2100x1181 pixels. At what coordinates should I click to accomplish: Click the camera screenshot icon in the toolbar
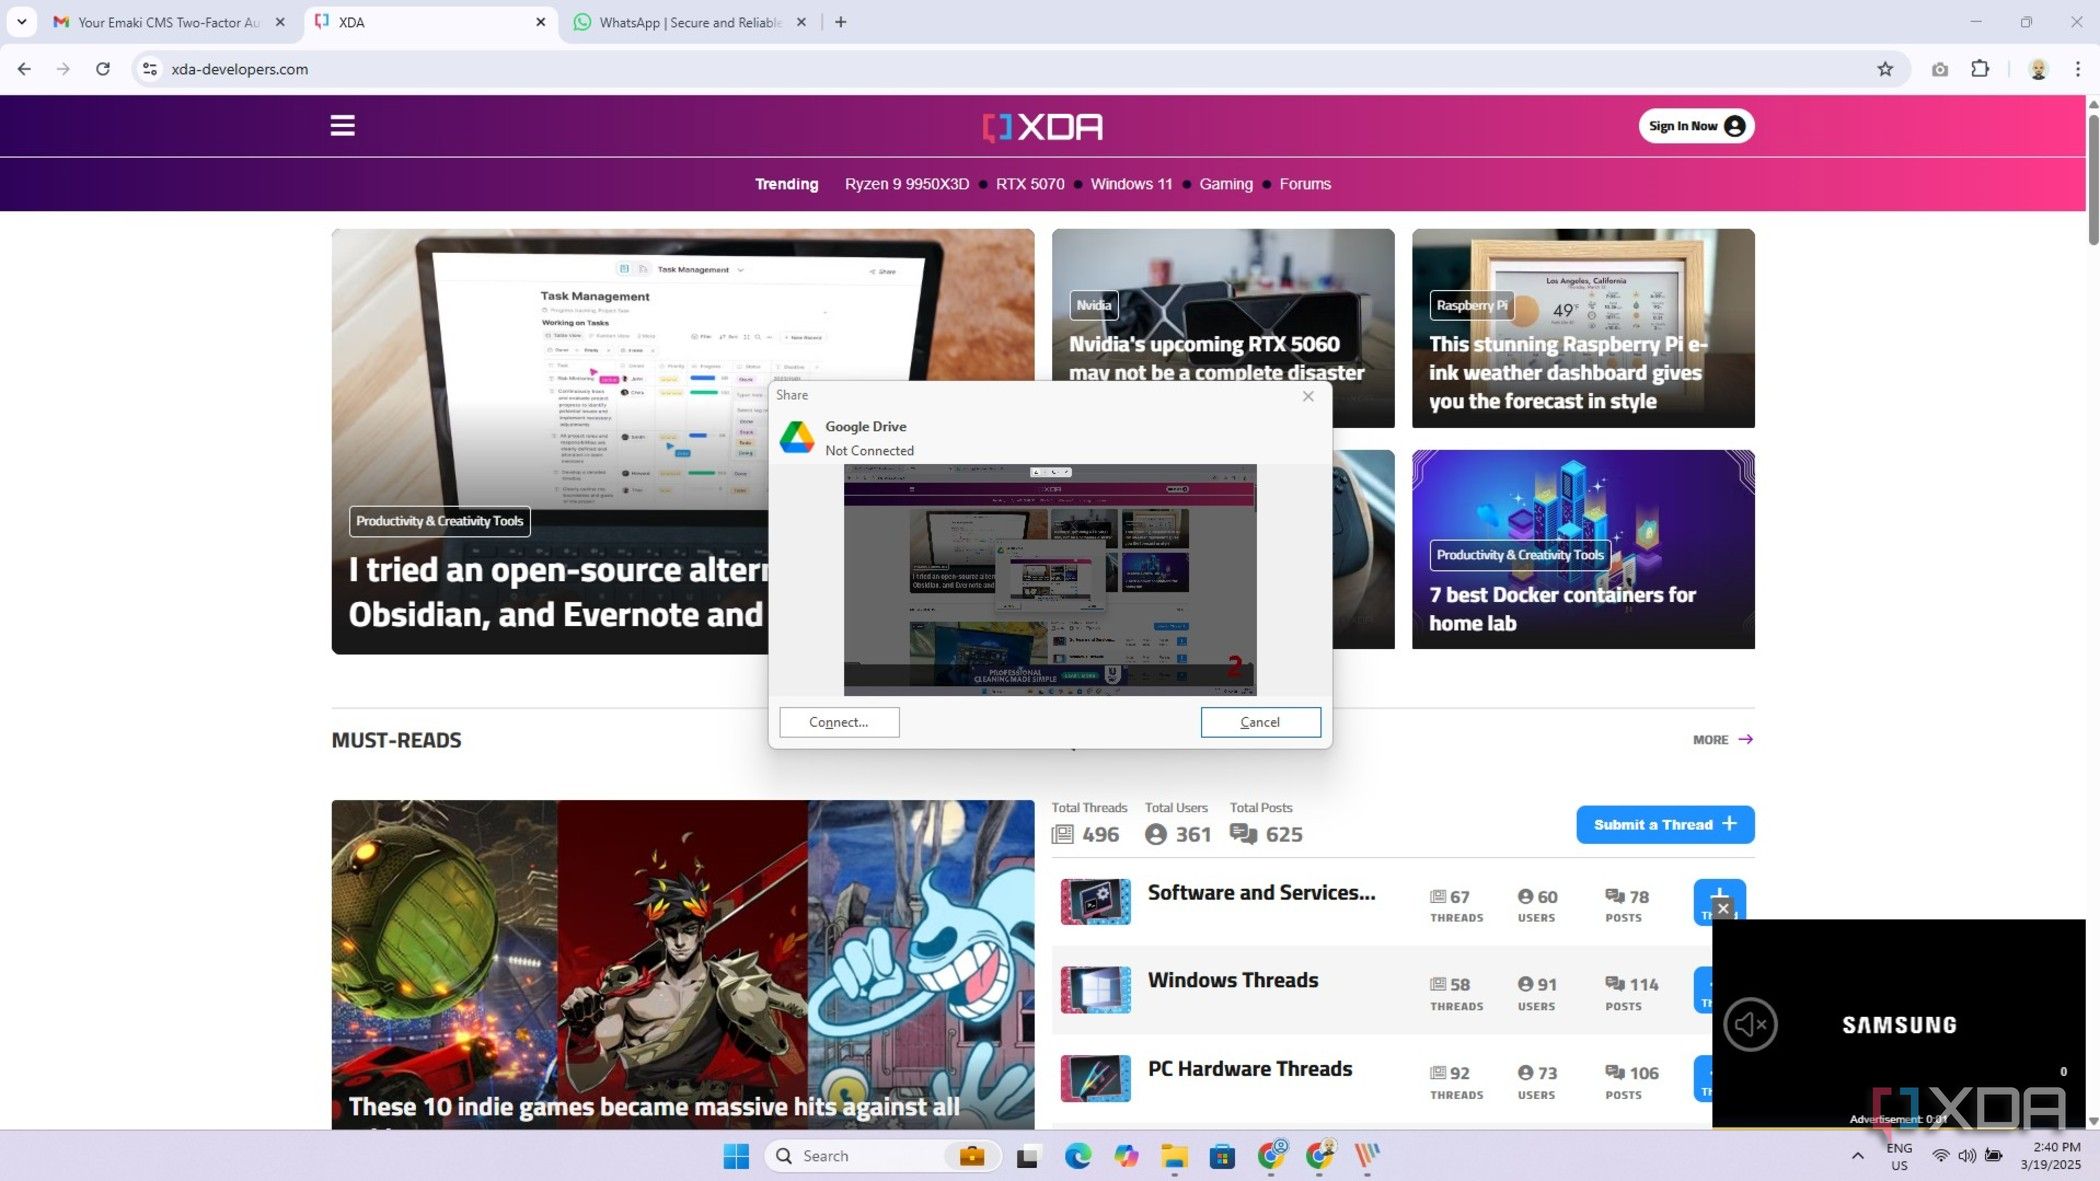(1939, 69)
